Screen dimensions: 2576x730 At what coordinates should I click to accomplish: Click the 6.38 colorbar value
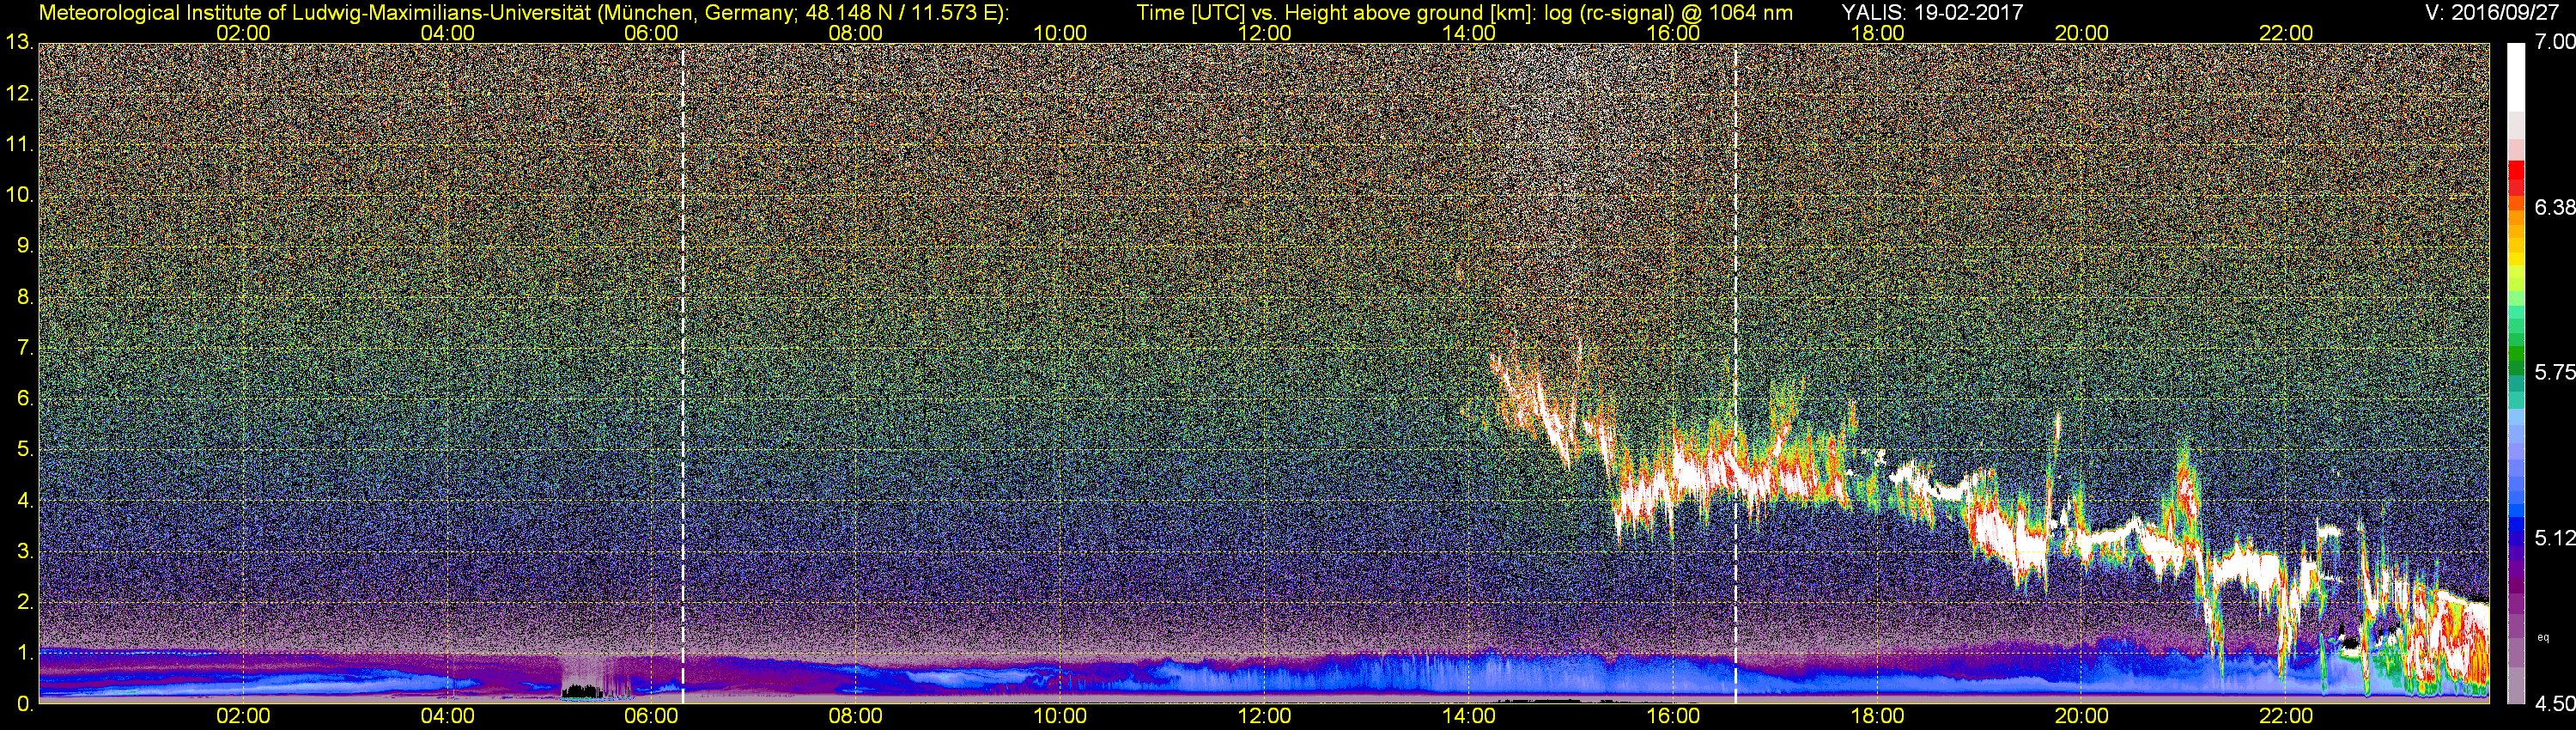[x=2555, y=207]
